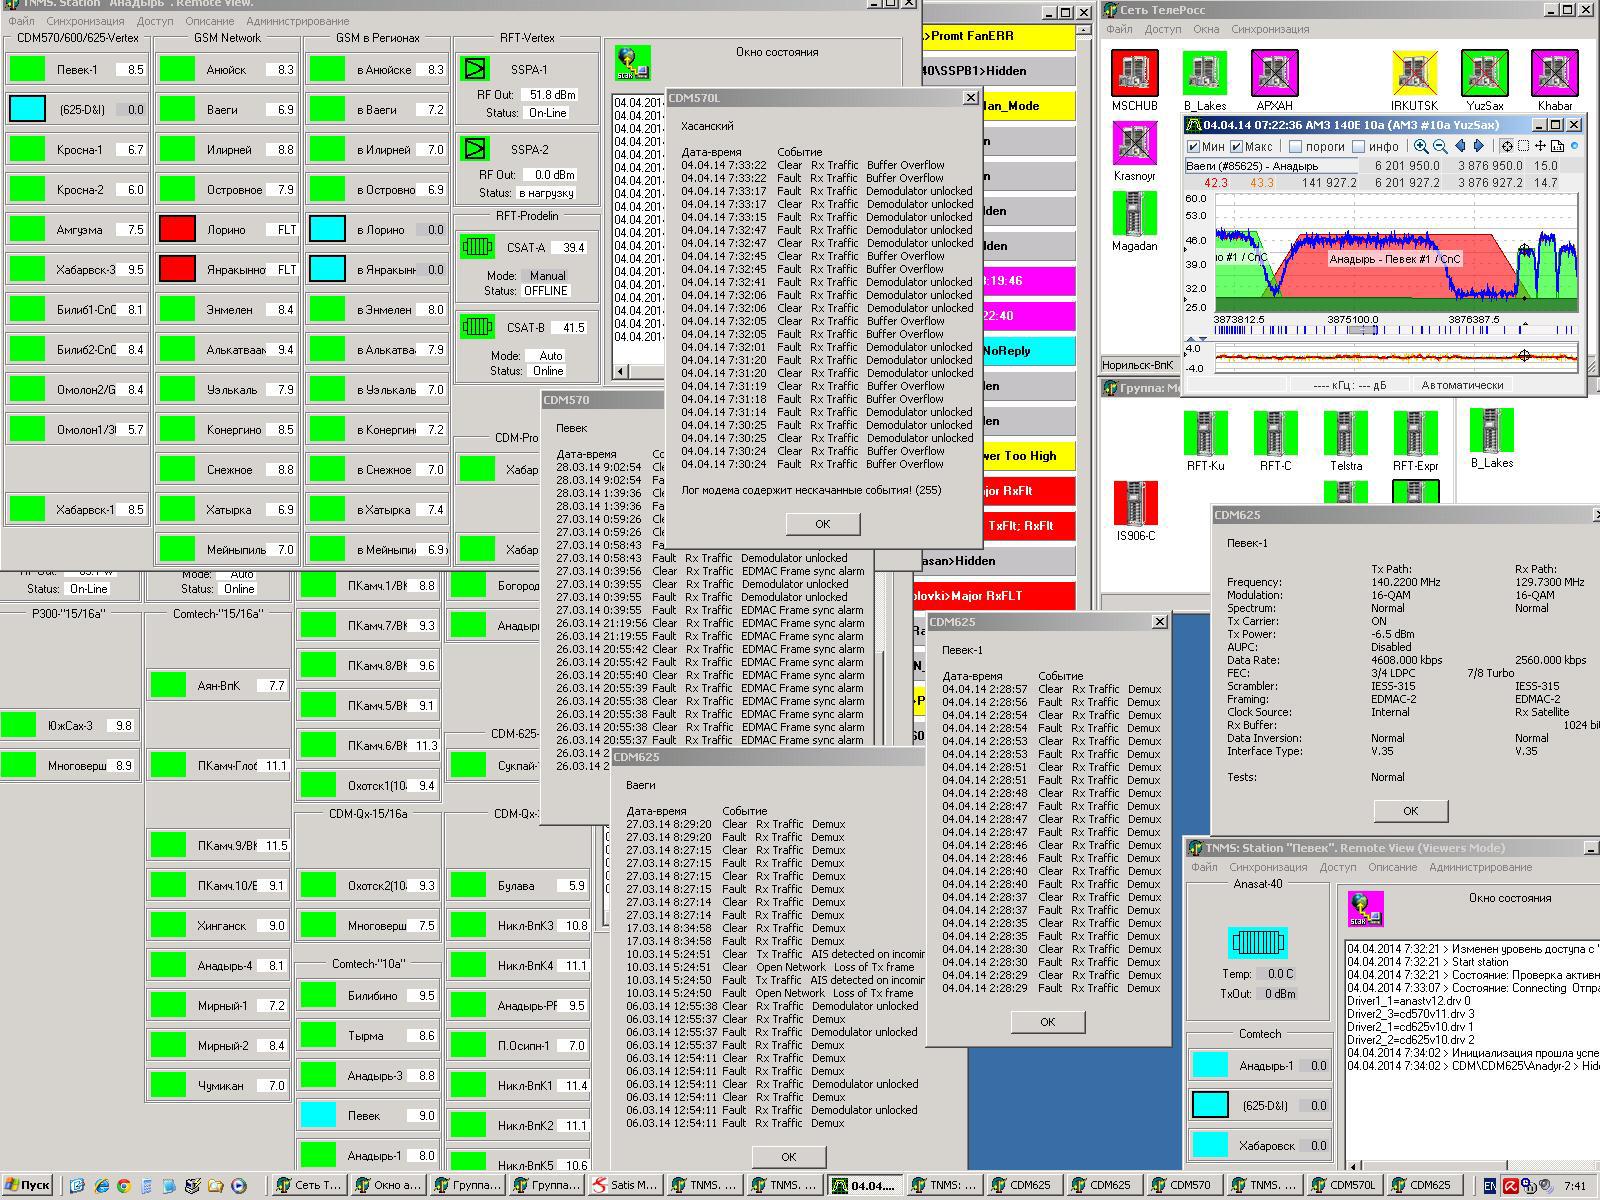Switch to Satis M... taskbar button
The image size is (1600, 1200).
click(625, 1185)
